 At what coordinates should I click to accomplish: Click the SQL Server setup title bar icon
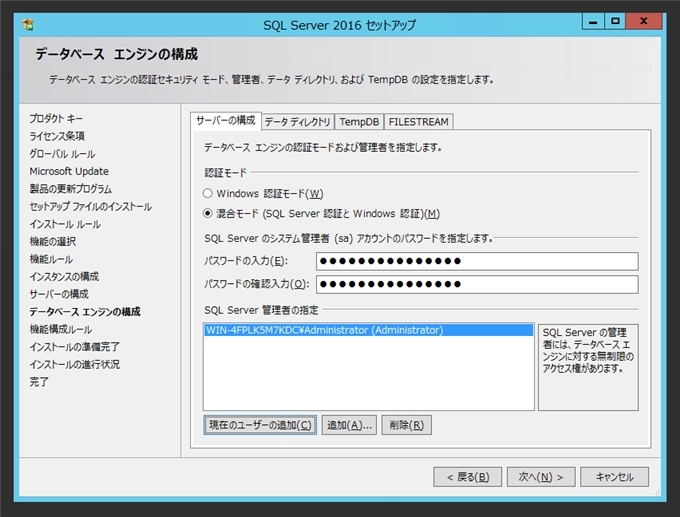click(28, 25)
